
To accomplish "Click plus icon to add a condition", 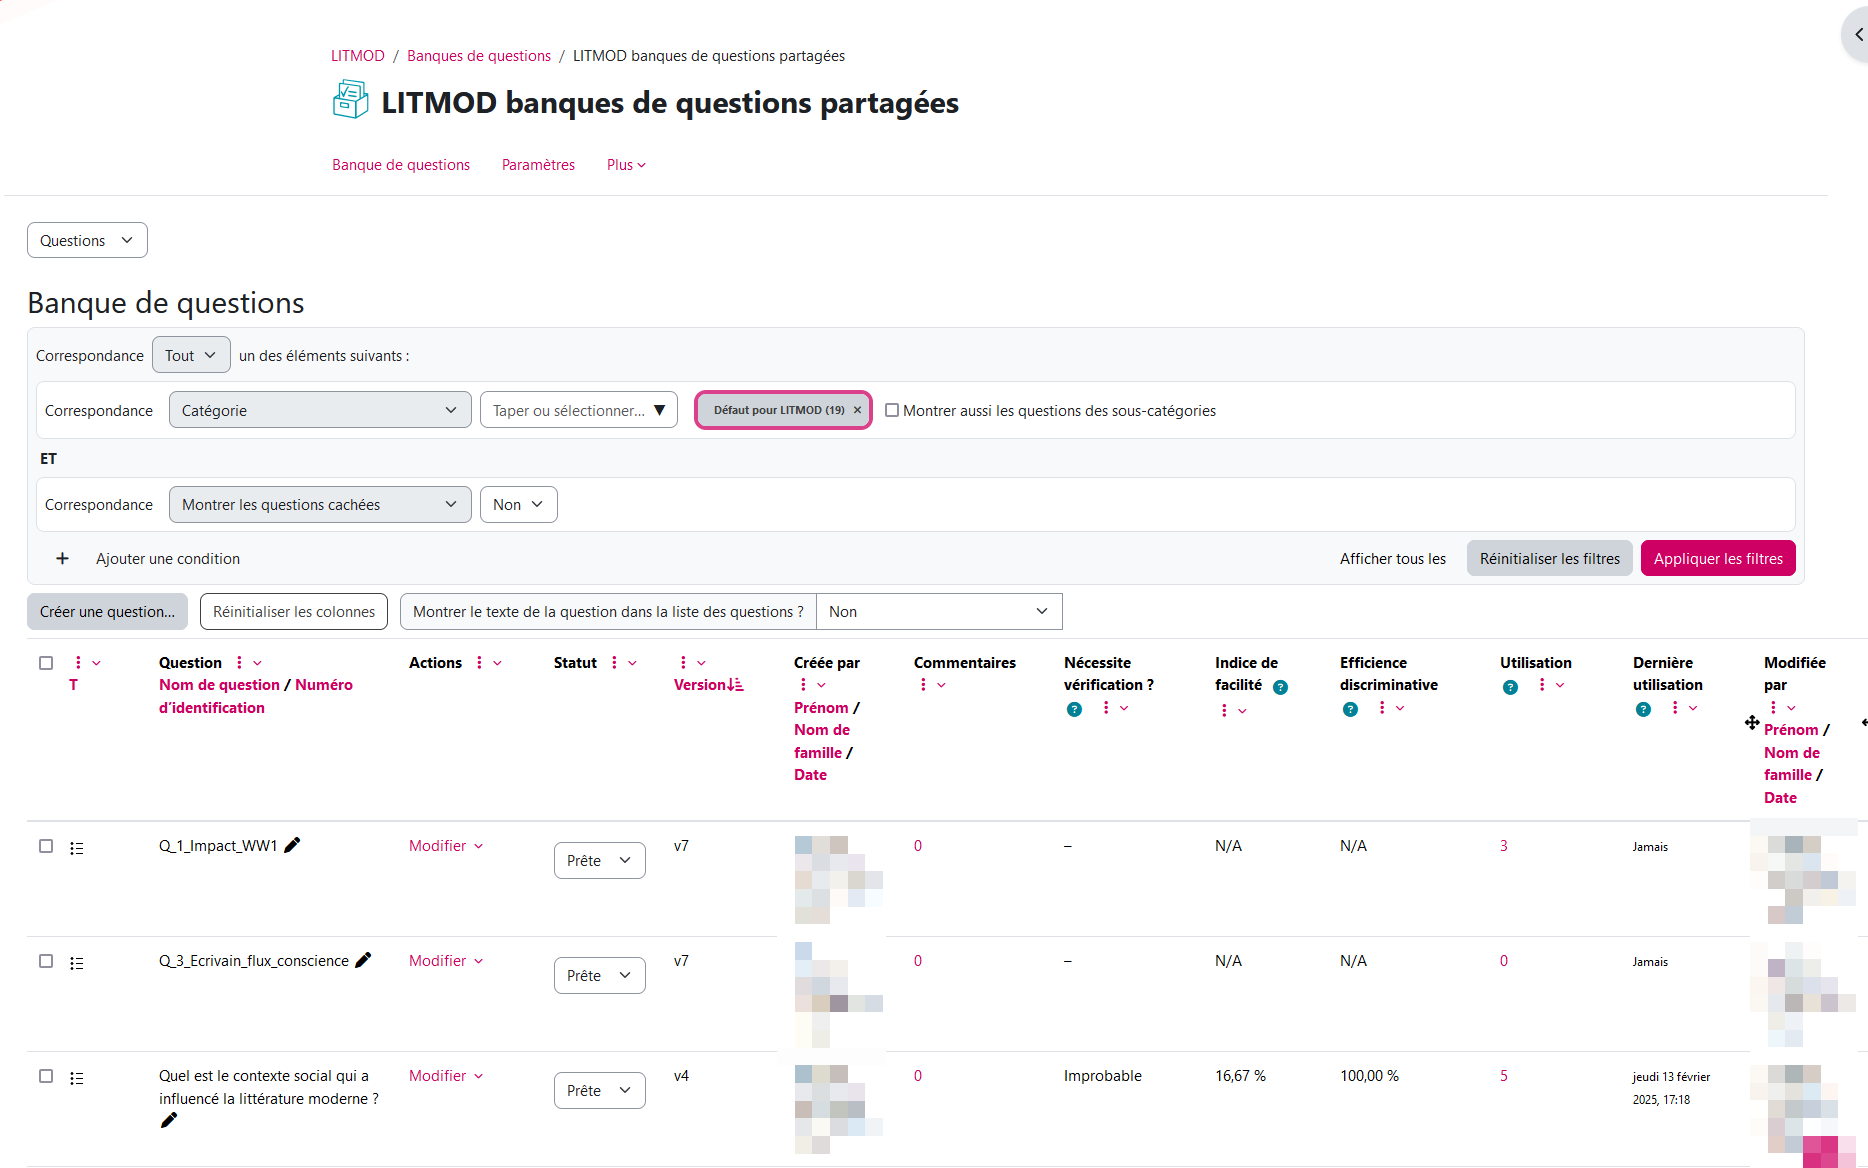I will coord(62,559).
